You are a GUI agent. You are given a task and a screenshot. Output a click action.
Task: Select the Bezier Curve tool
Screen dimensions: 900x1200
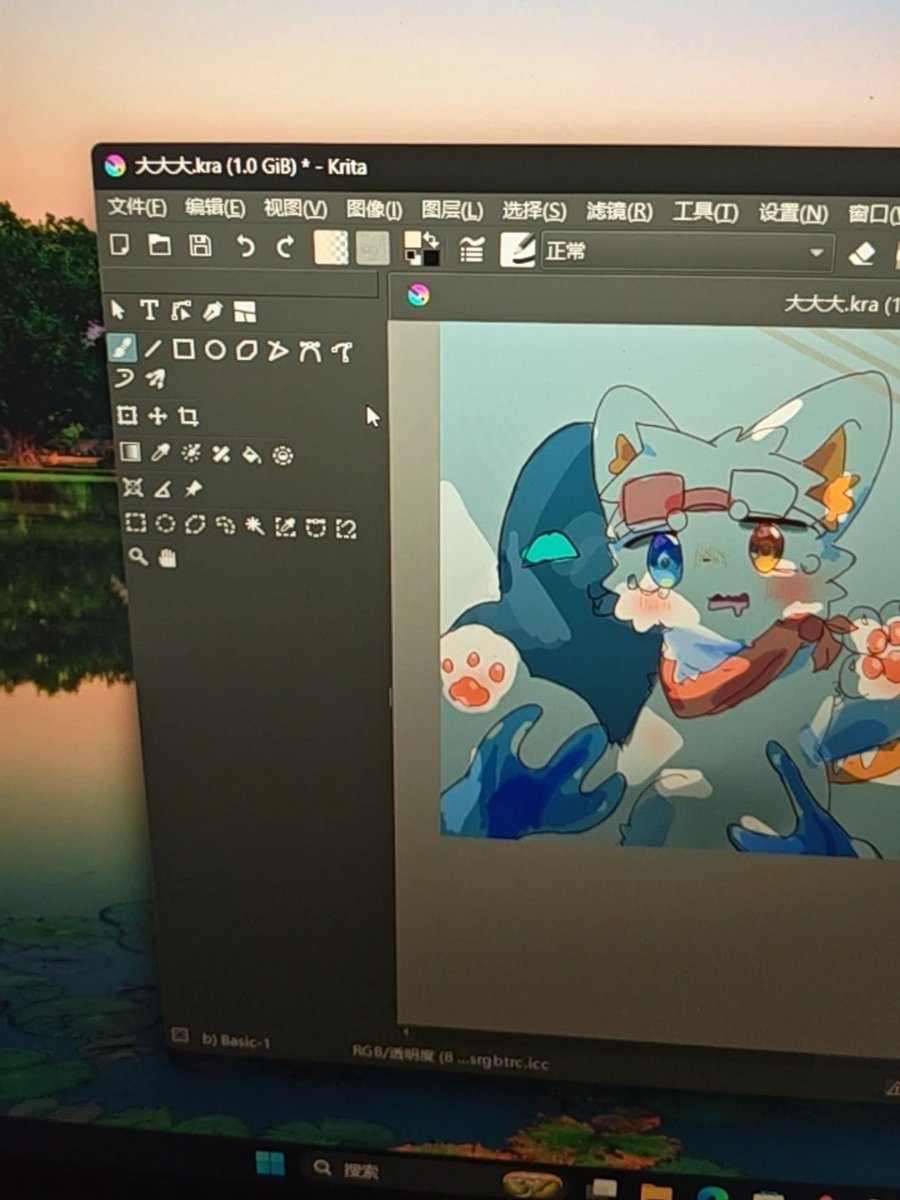tap(310, 352)
